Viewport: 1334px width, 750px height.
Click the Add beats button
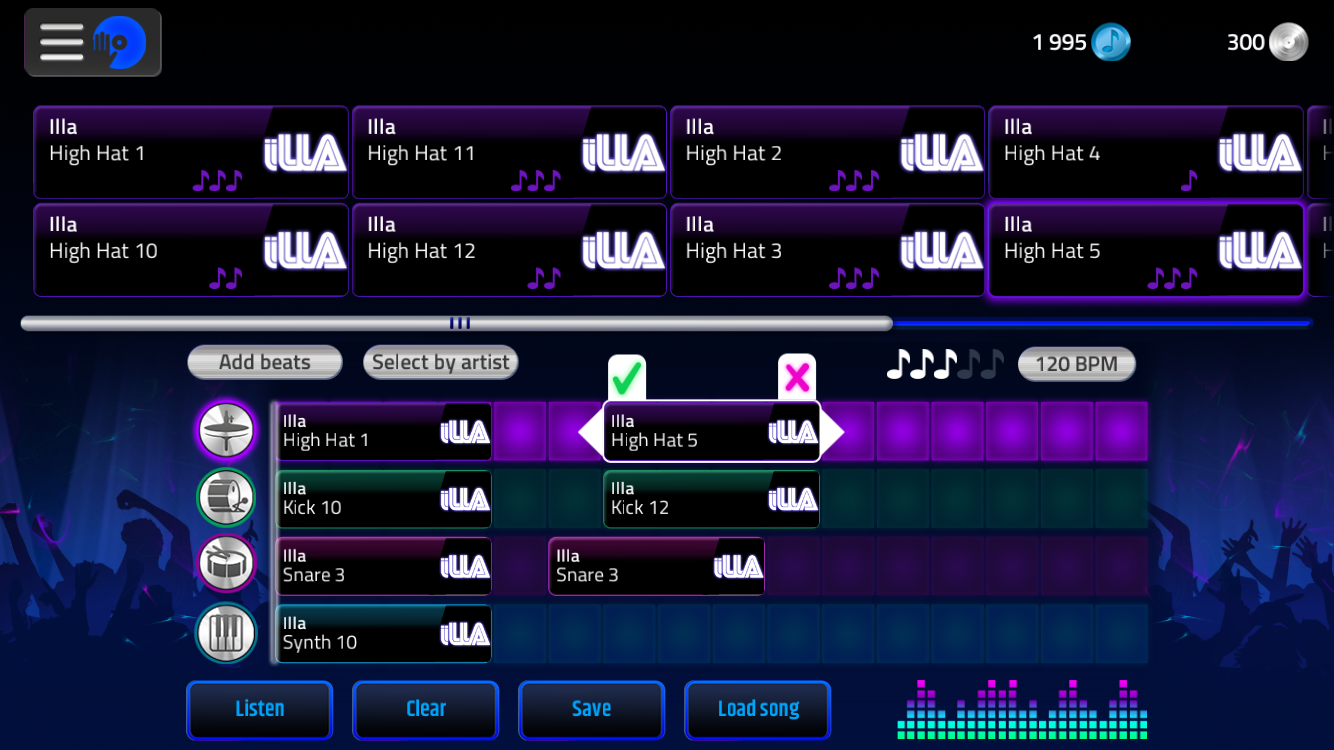[x=265, y=362]
